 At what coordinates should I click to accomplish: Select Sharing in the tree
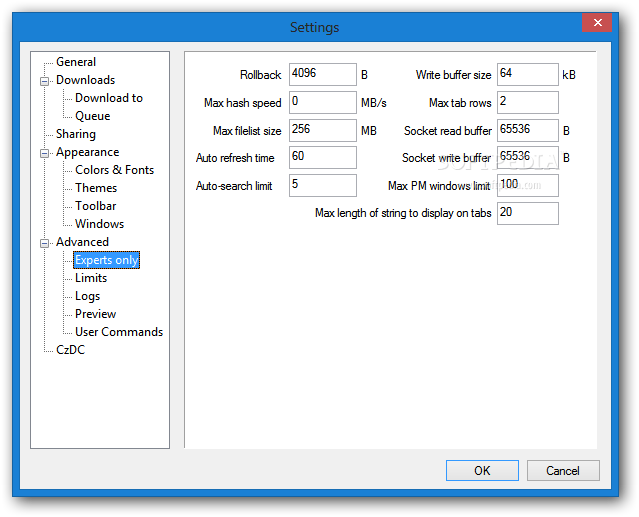tap(76, 134)
